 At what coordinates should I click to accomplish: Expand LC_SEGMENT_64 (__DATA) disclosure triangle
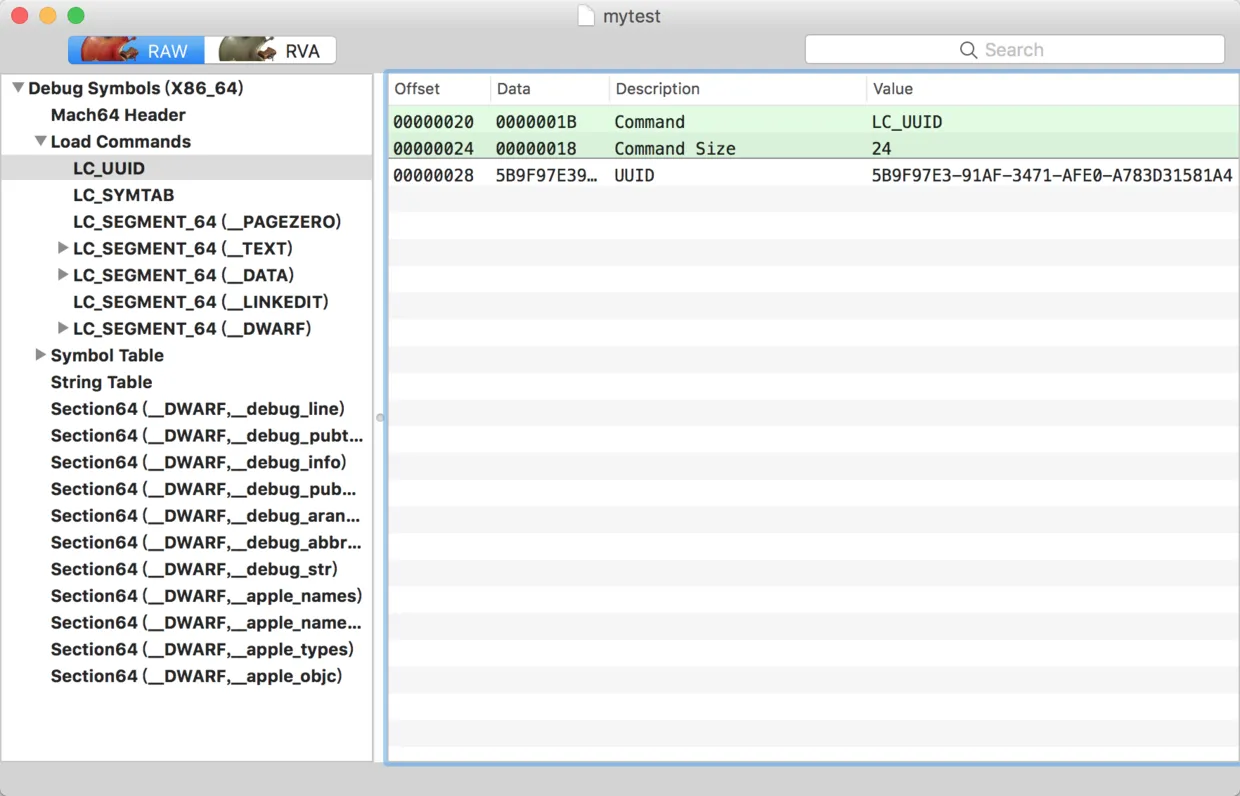point(63,274)
